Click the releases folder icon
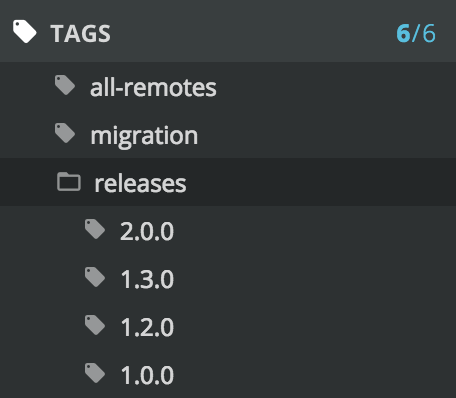 tap(69, 182)
